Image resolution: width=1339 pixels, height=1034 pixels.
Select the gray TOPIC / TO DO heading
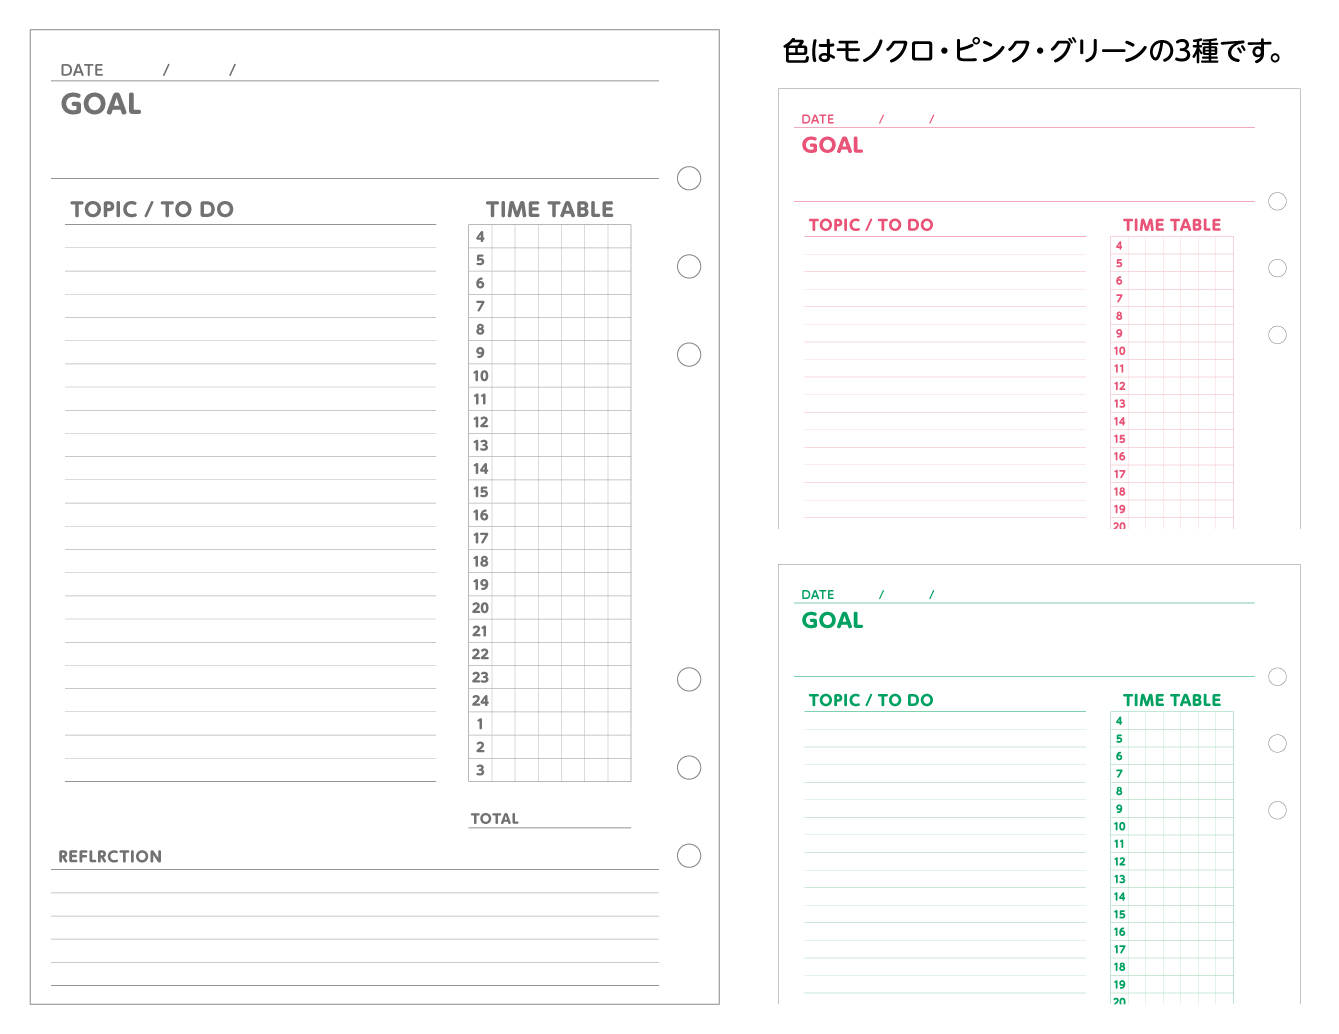click(x=152, y=209)
